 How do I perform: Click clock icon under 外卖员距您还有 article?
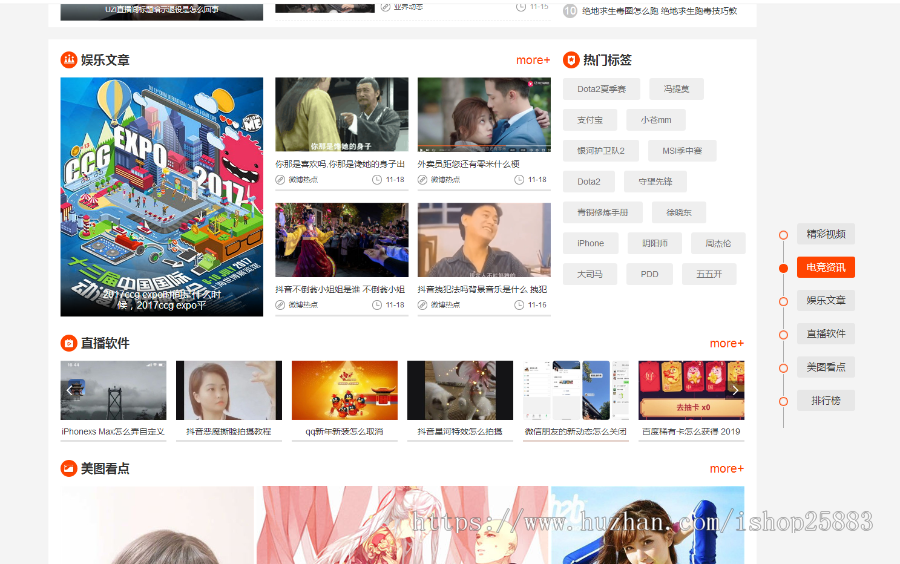click(x=519, y=180)
